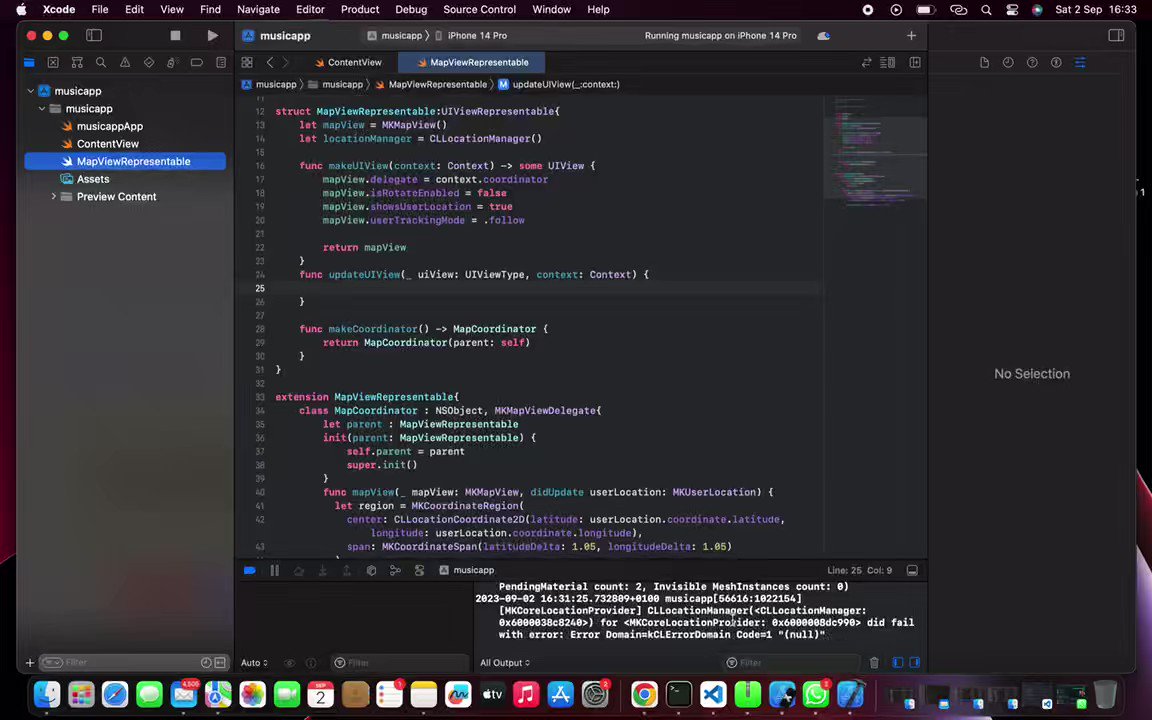Open related items grid menu in editor
The width and height of the screenshot is (1152, 720).
tap(247, 62)
